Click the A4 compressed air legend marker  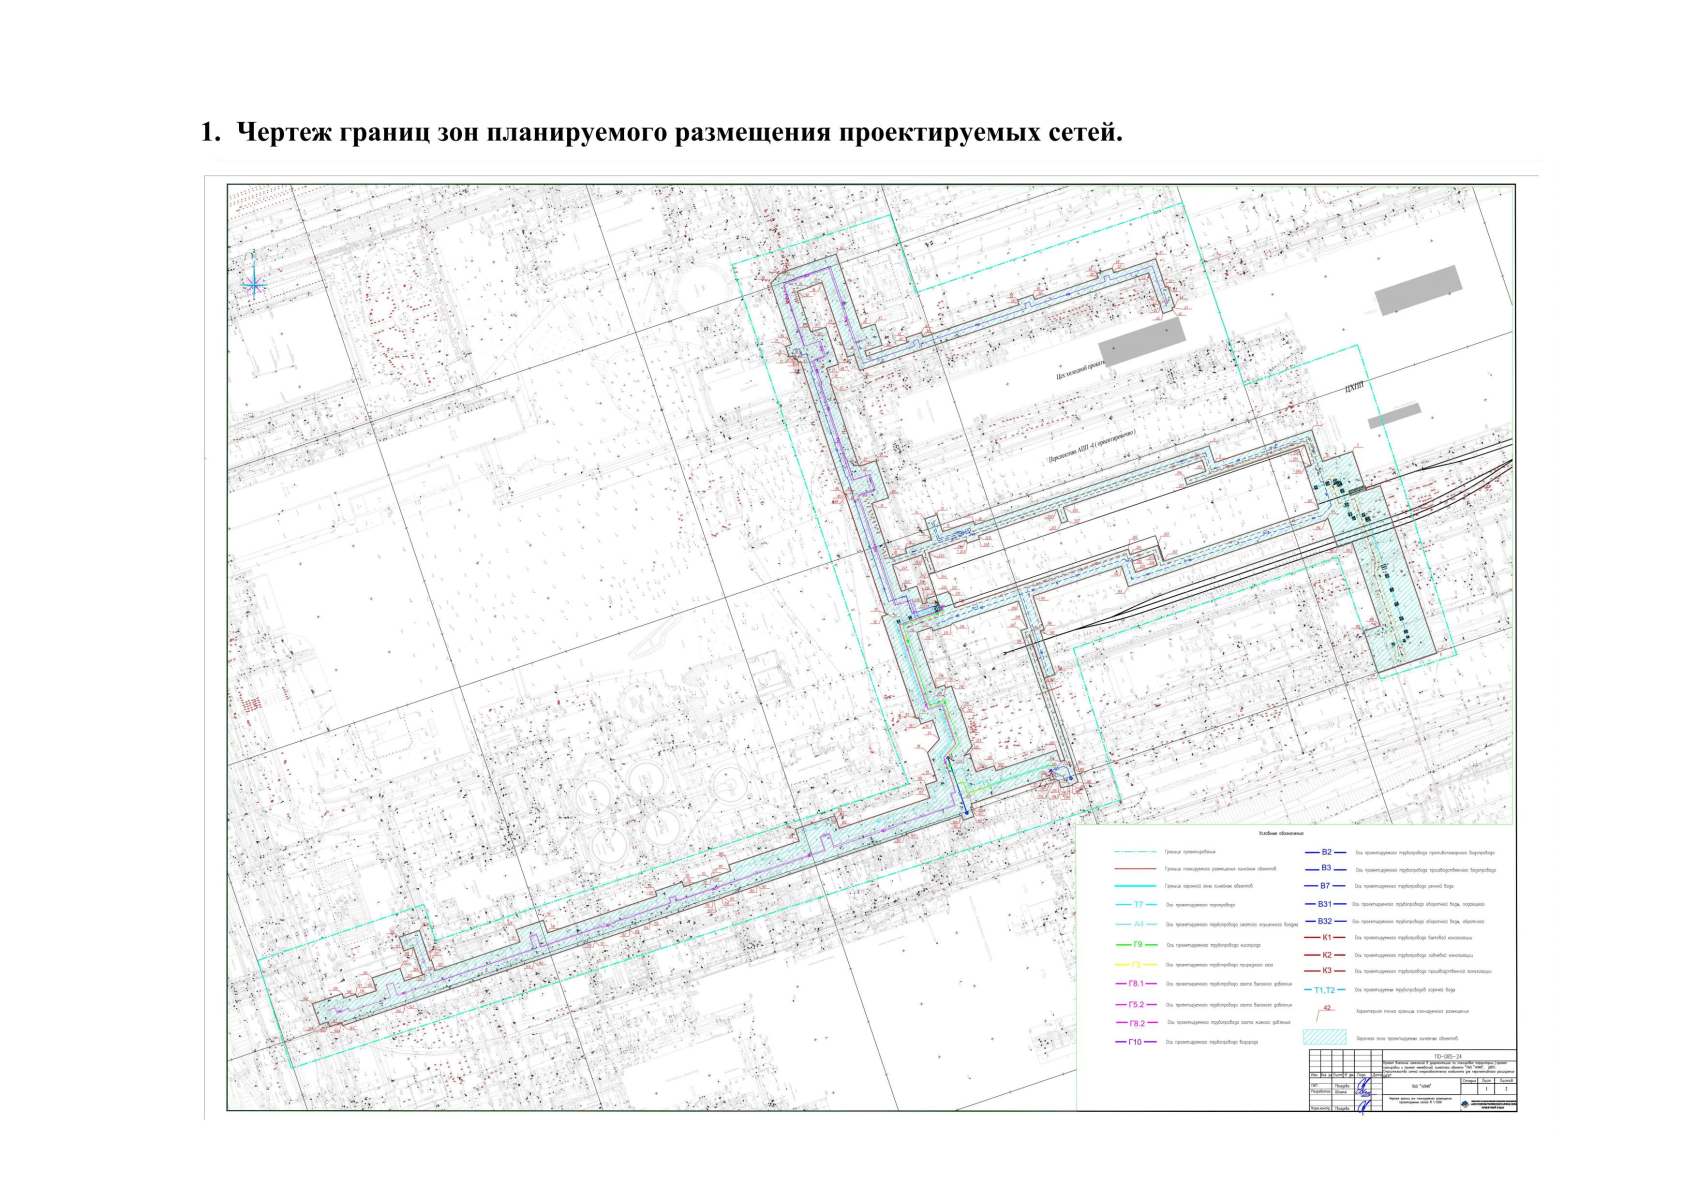pos(1137,924)
